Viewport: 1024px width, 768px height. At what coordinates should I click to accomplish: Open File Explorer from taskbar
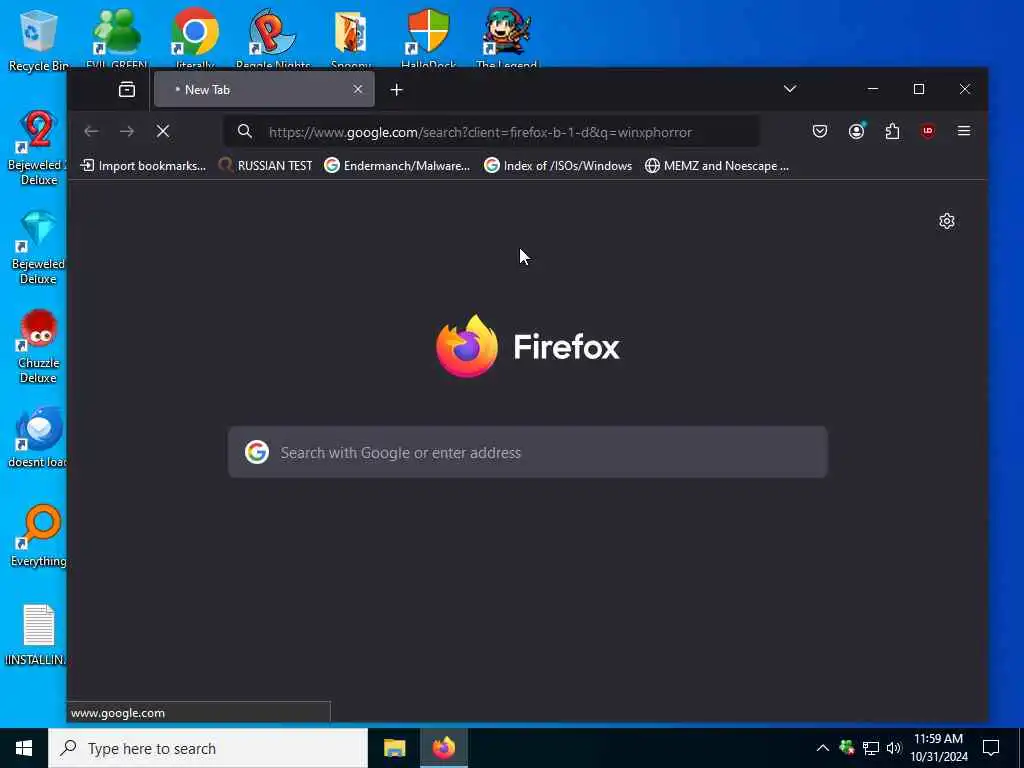[394, 748]
